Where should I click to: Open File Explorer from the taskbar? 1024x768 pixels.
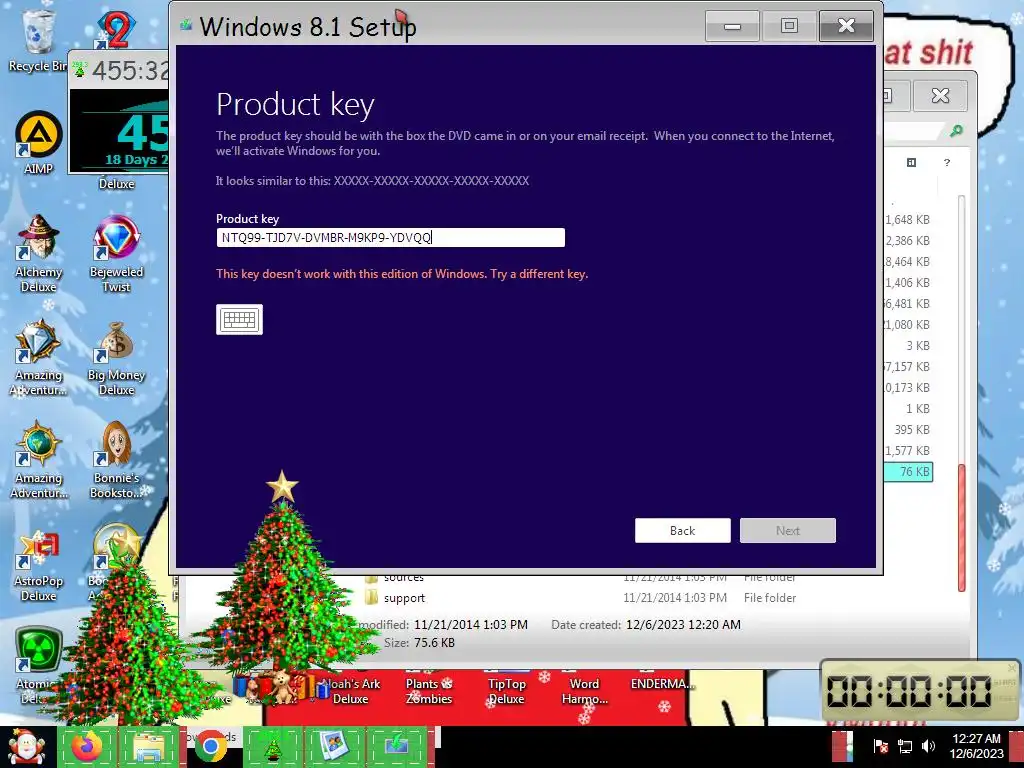pos(149,747)
